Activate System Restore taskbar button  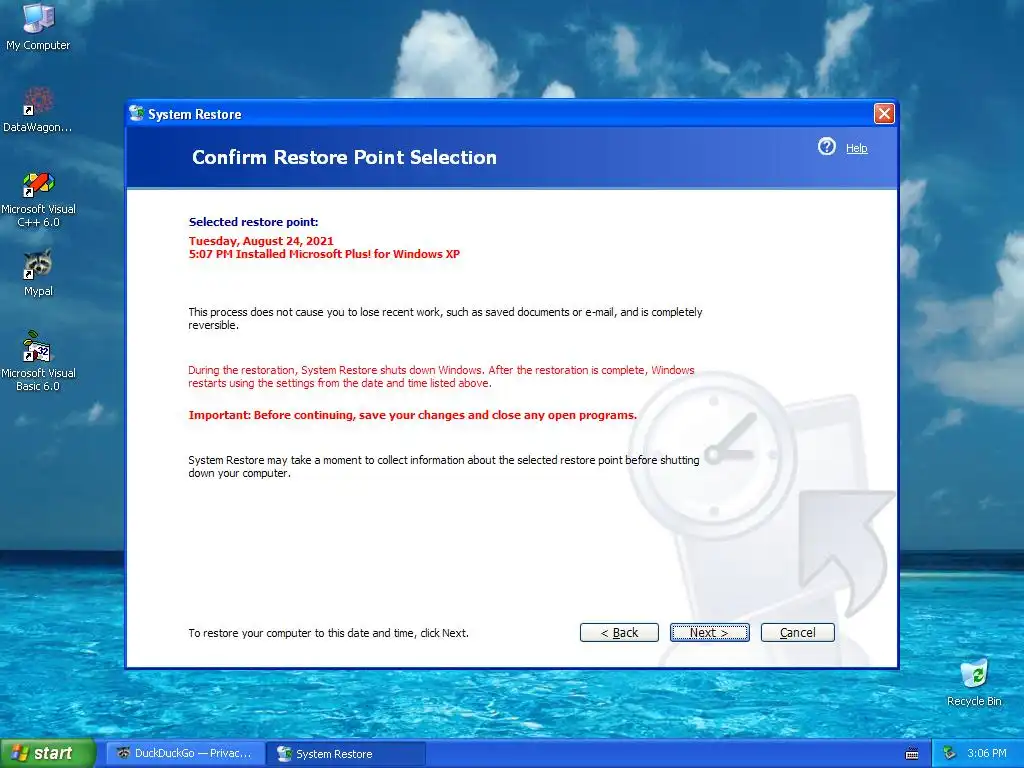point(346,754)
